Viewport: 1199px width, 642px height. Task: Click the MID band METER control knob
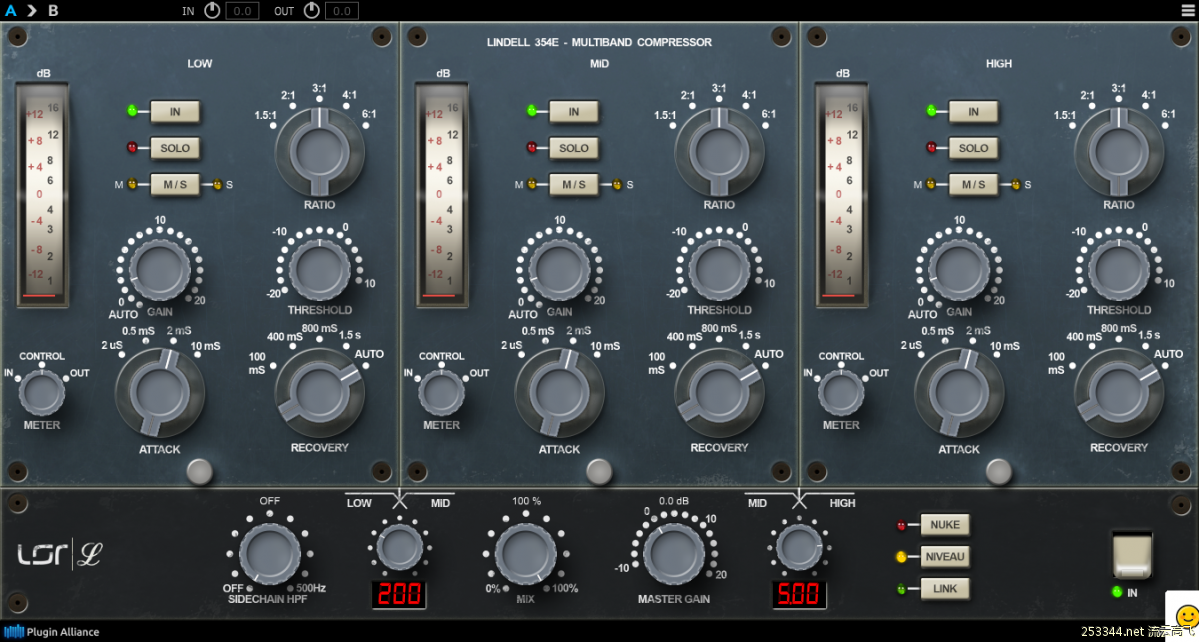[441, 392]
